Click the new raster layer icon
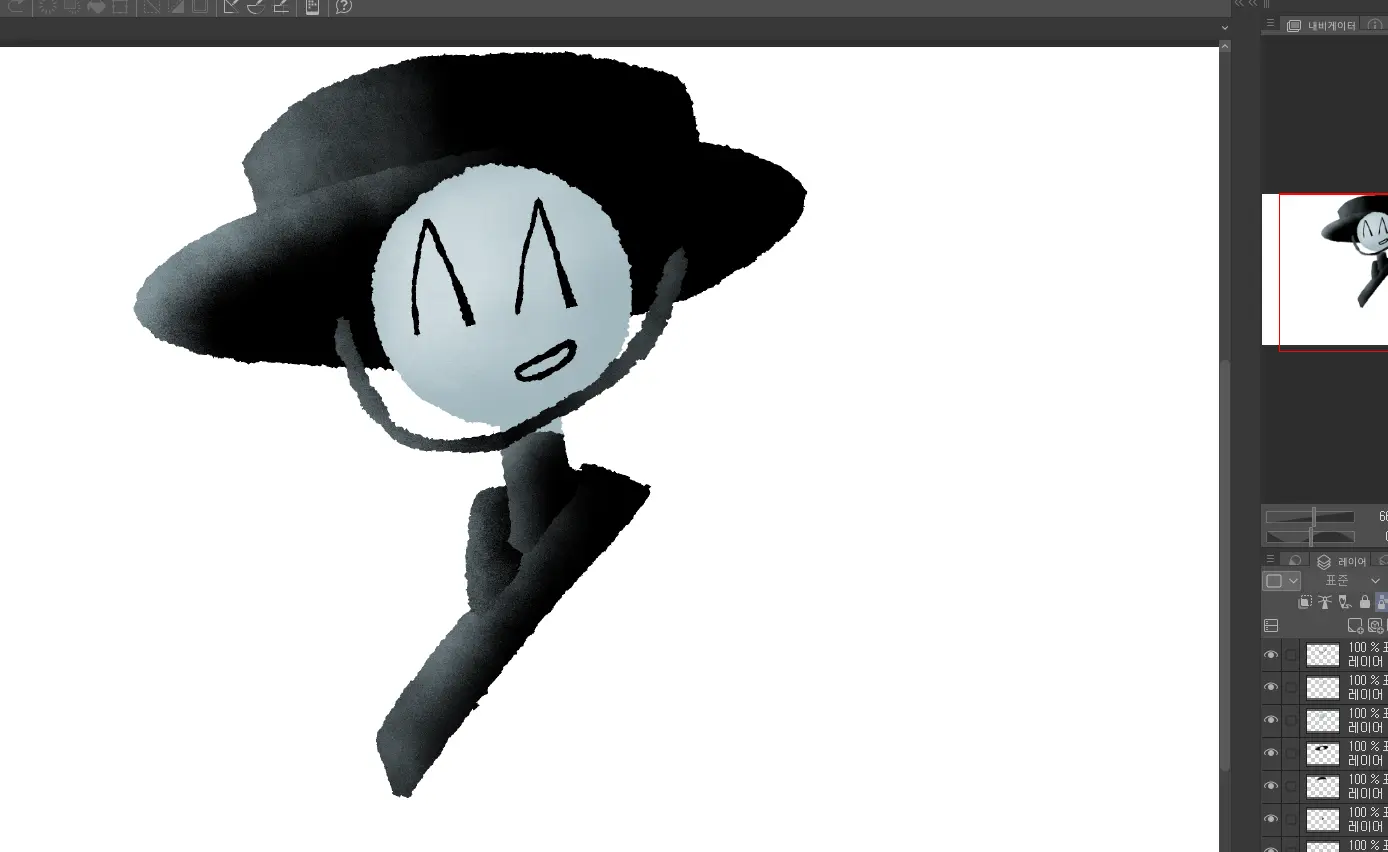This screenshot has height=852, width=1388. [1355, 626]
